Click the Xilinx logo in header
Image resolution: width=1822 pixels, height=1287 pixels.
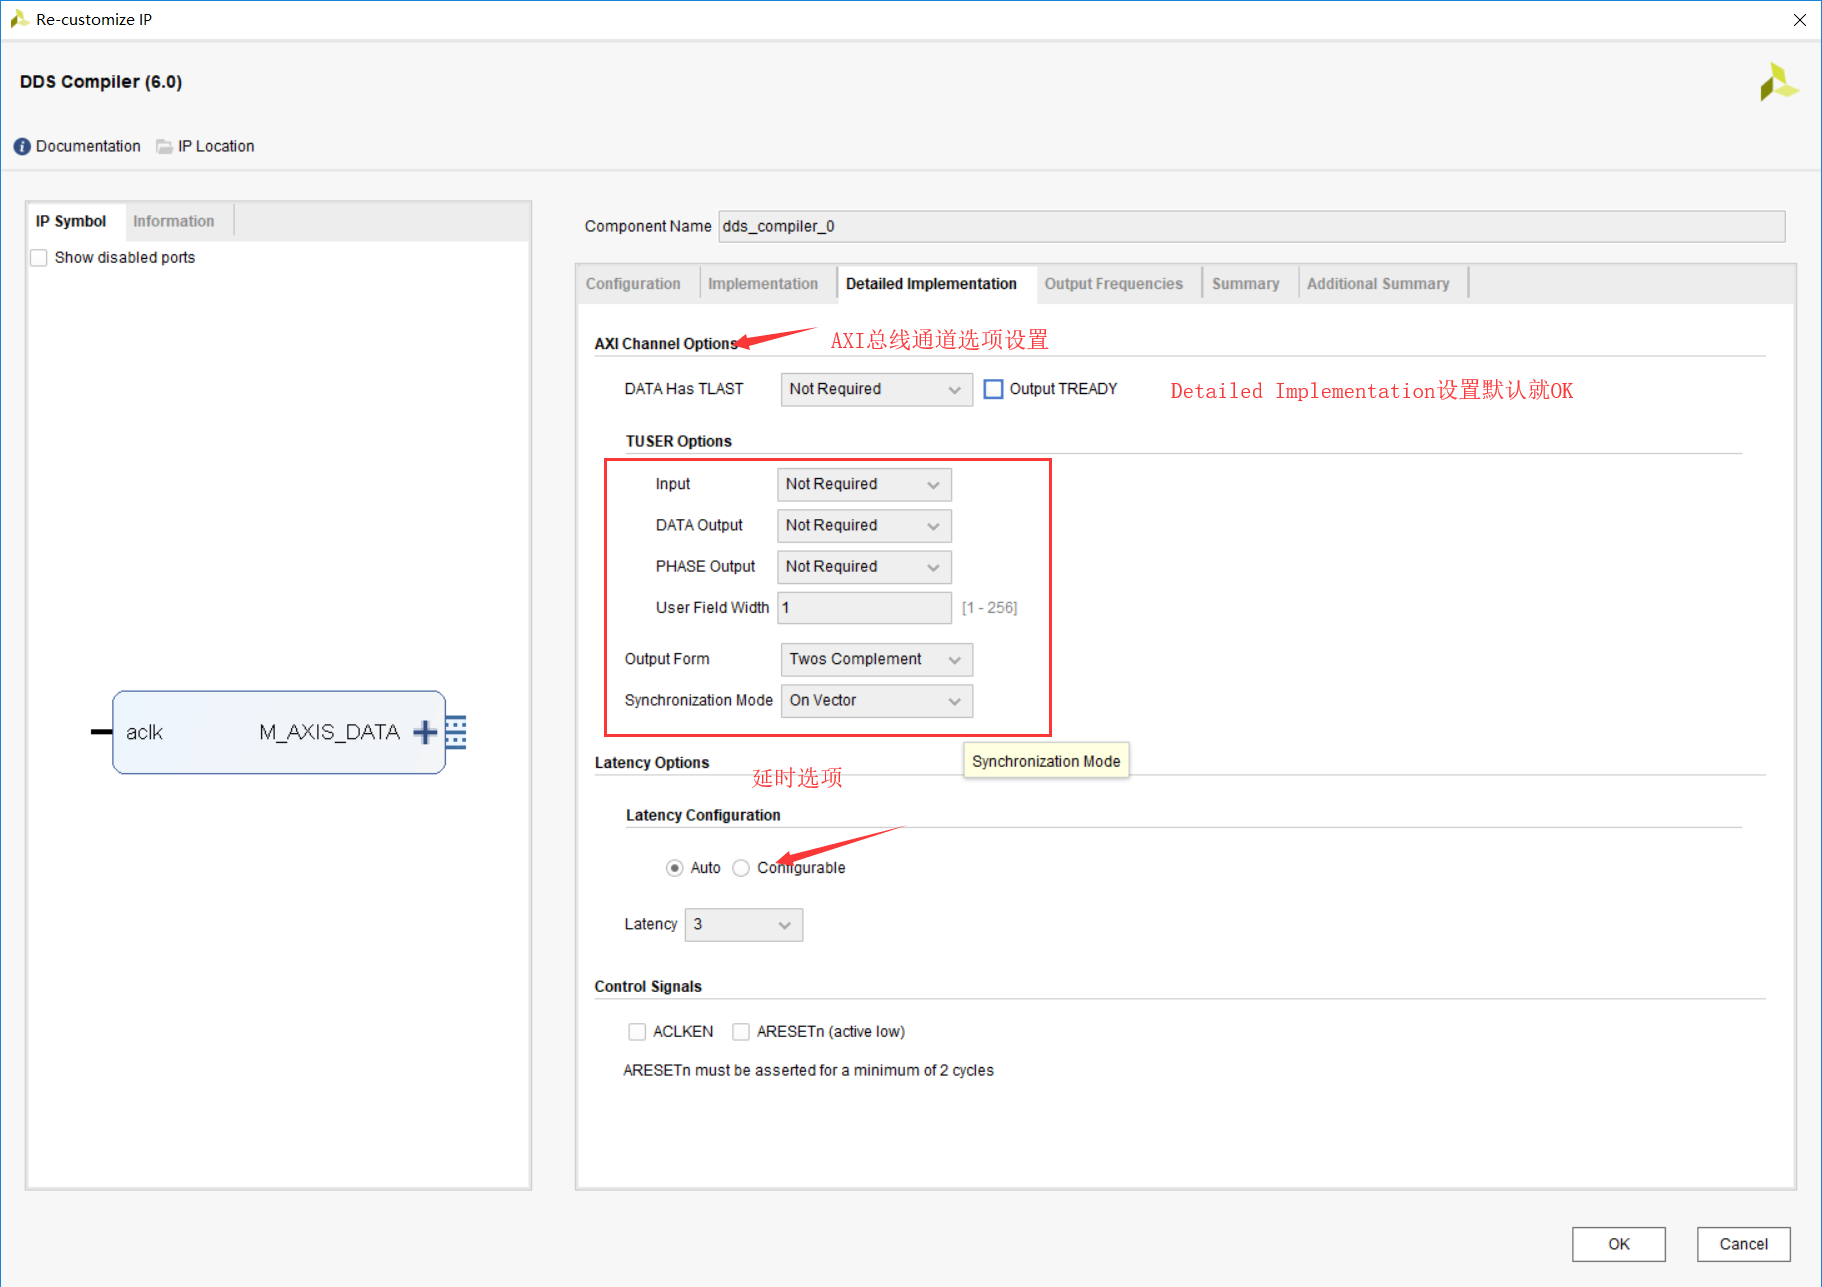point(1779,82)
